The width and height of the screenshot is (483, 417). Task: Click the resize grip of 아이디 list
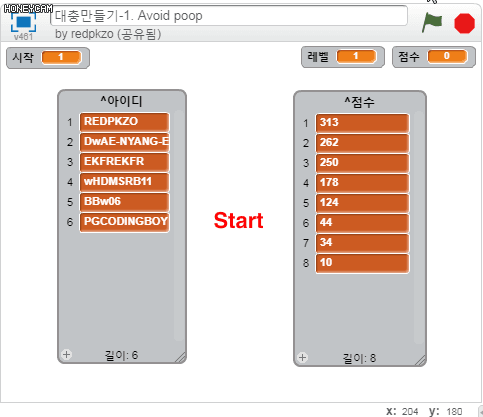pos(181,357)
